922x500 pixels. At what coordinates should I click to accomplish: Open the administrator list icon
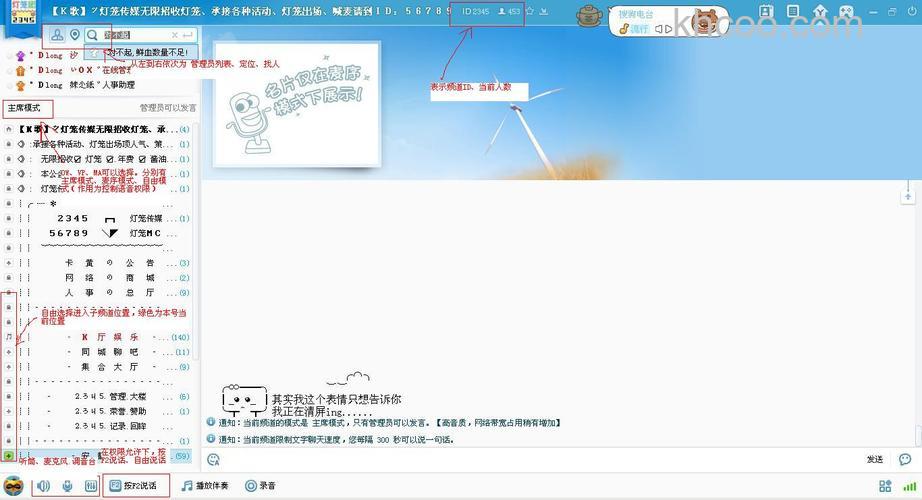pyautogui.click(x=57, y=35)
